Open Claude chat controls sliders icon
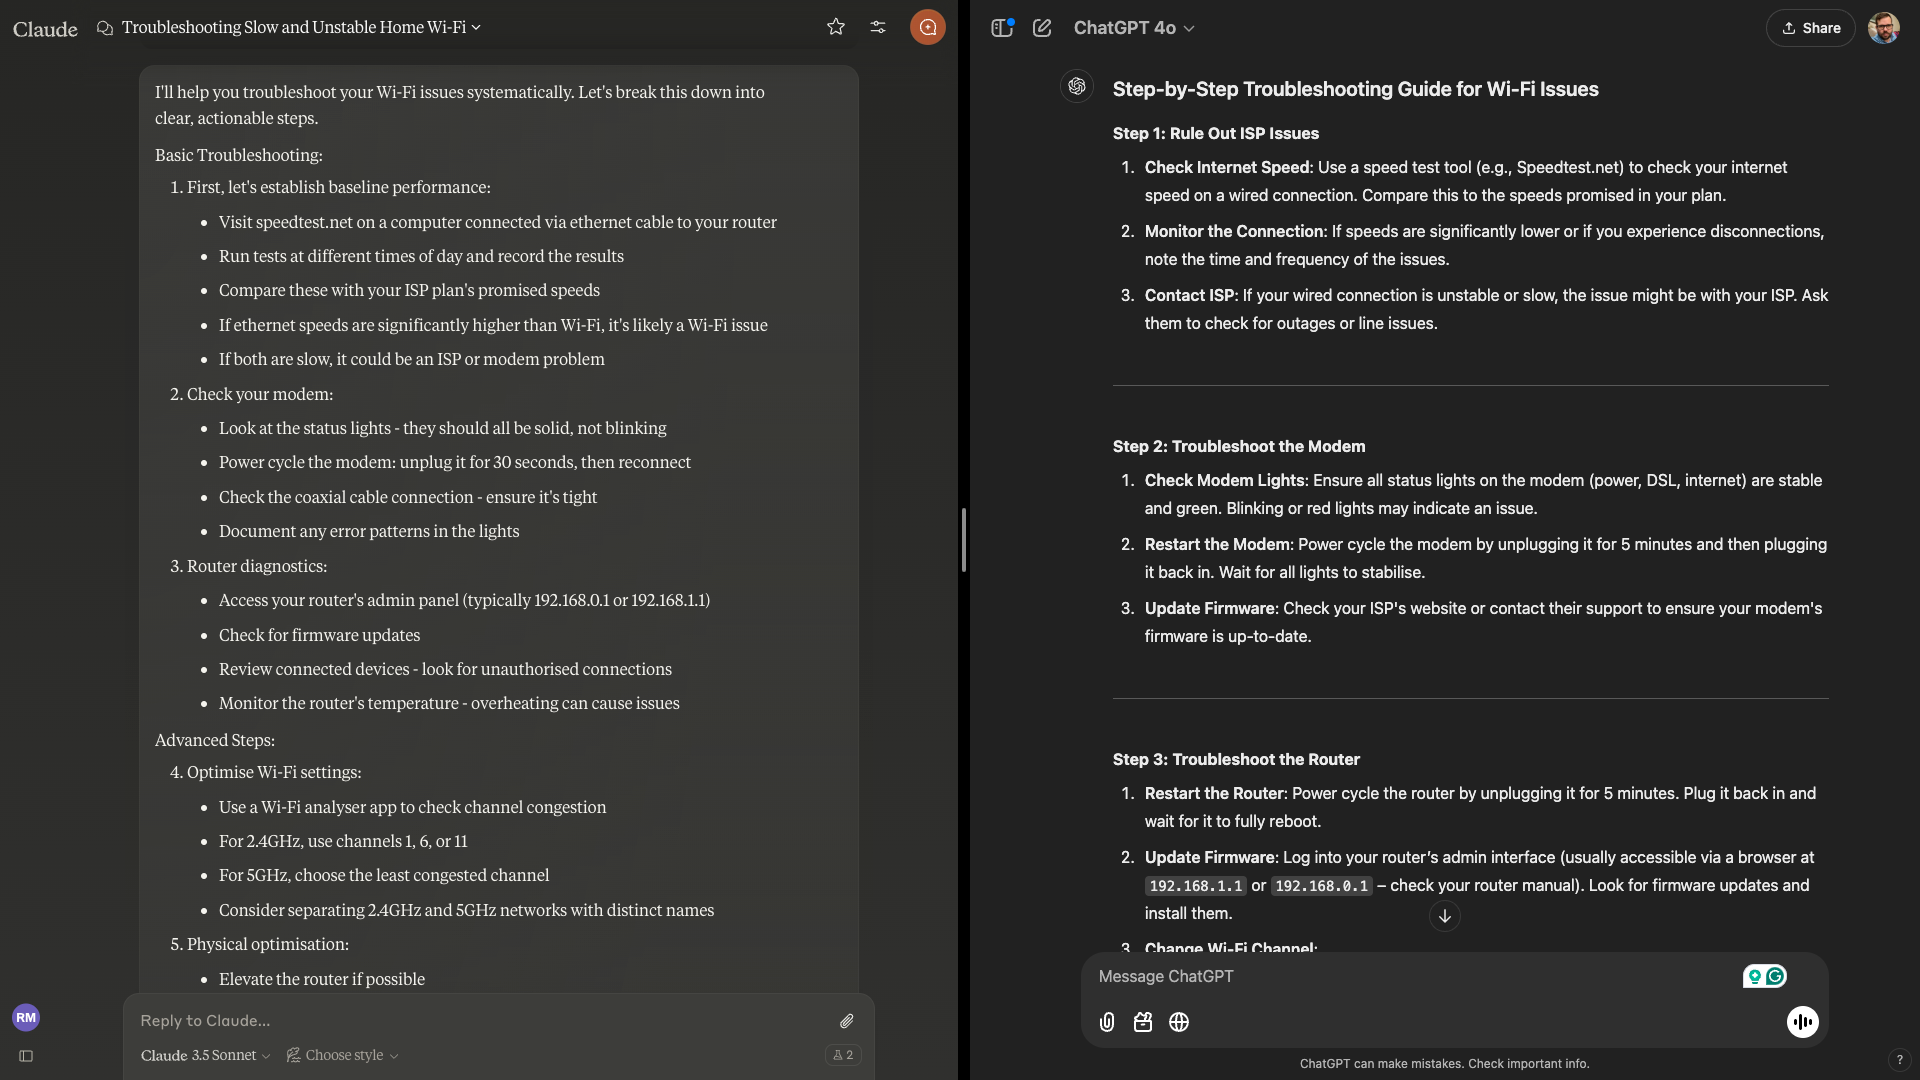This screenshot has height=1080, width=1920. [x=878, y=27]
